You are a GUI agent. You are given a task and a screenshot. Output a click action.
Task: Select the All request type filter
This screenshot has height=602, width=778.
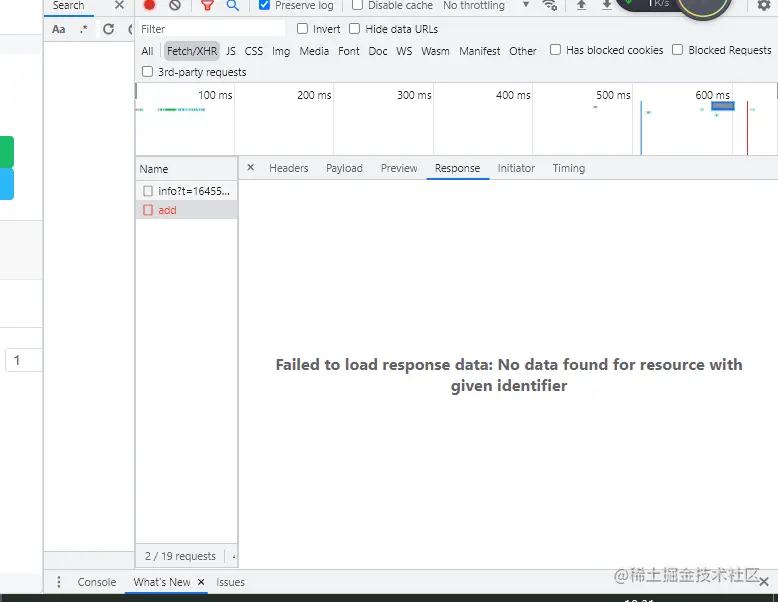(147, 51)
